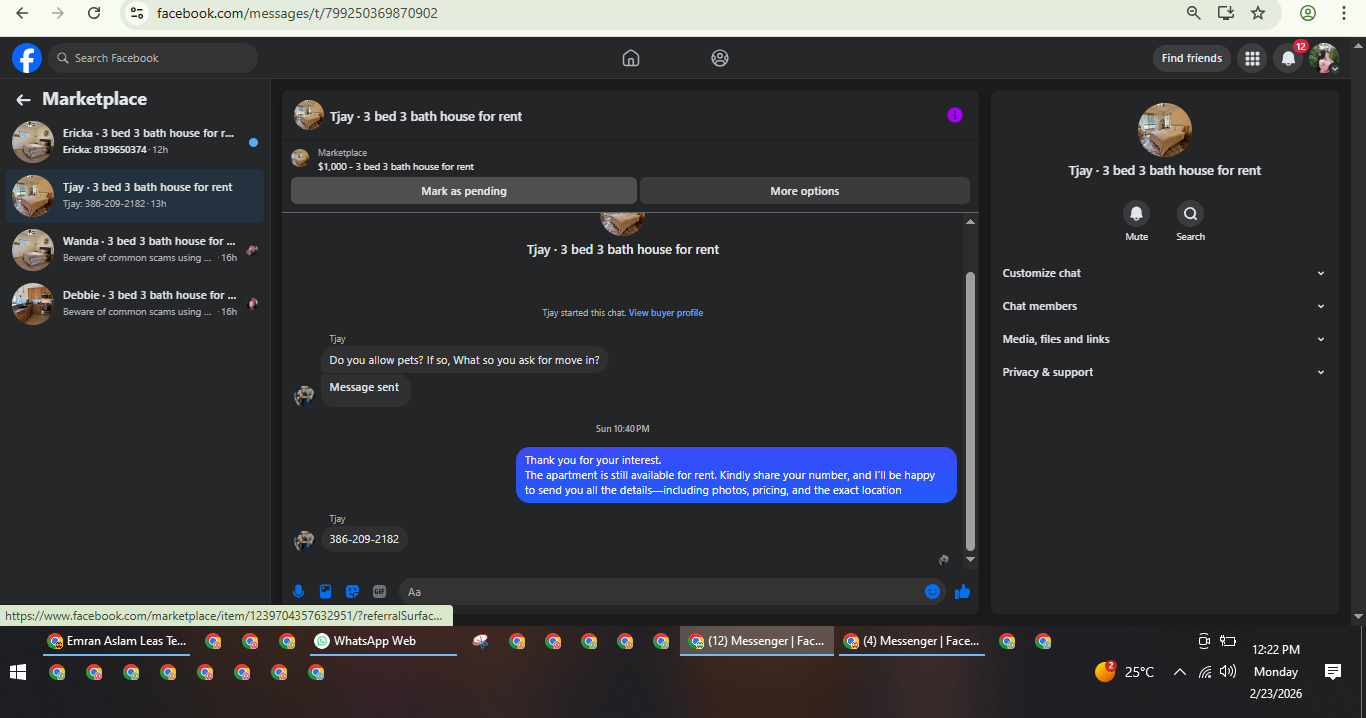Open the Facebook menu grid icon
The width and height of the screenshot is (1366, 718).
(1252, 58)
